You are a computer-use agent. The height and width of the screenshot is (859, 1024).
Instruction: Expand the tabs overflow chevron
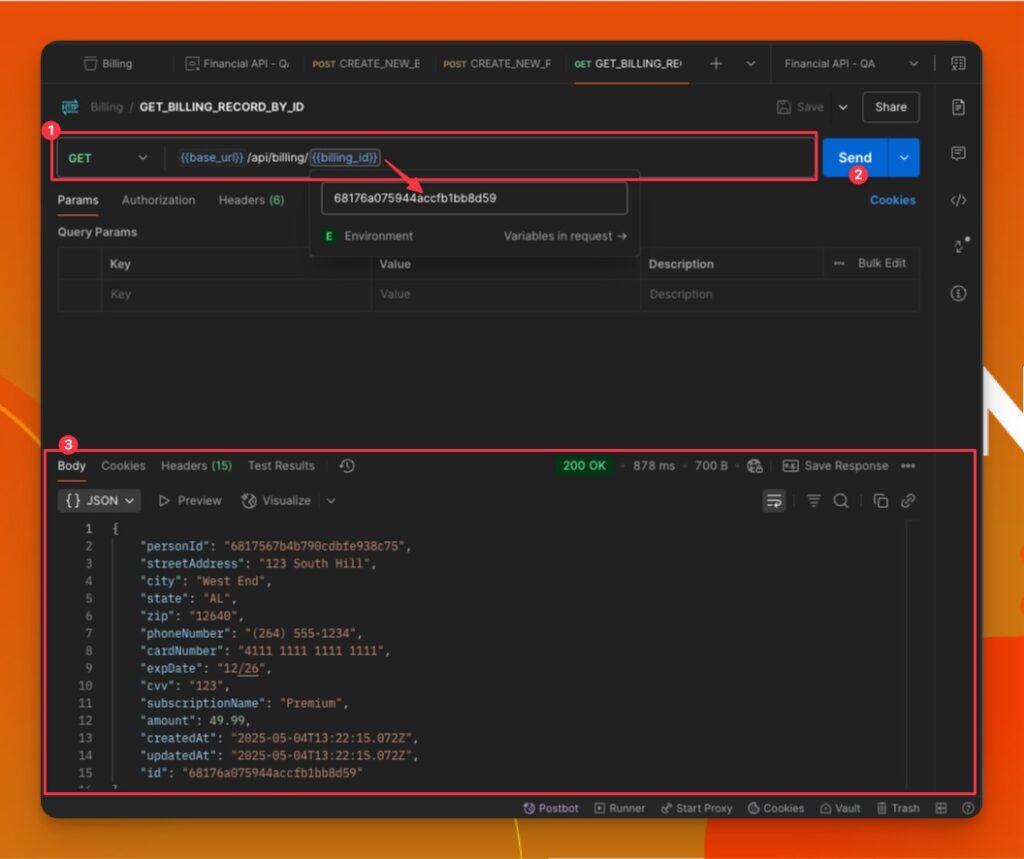(x=751, y=63)
